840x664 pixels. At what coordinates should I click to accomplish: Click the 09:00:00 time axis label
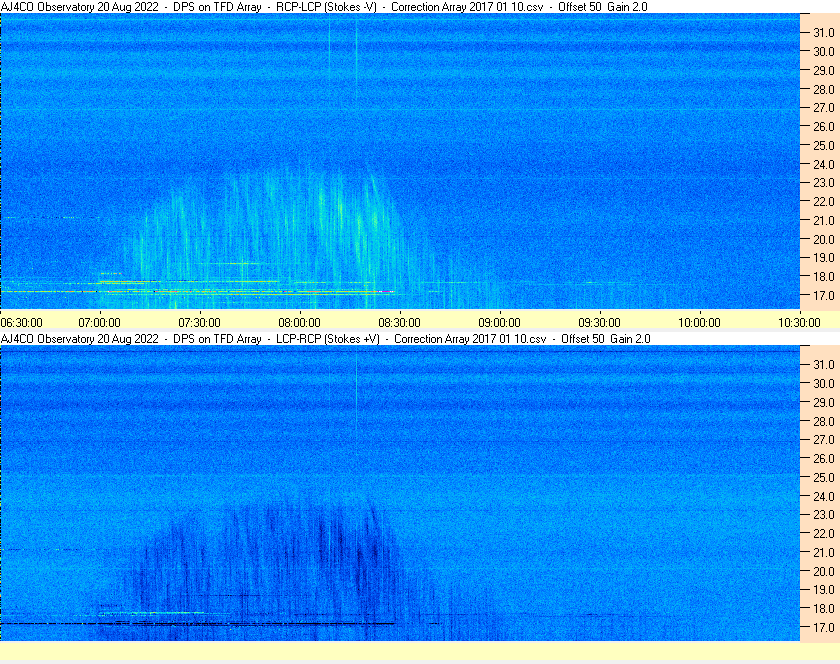[x=499, y=323]
